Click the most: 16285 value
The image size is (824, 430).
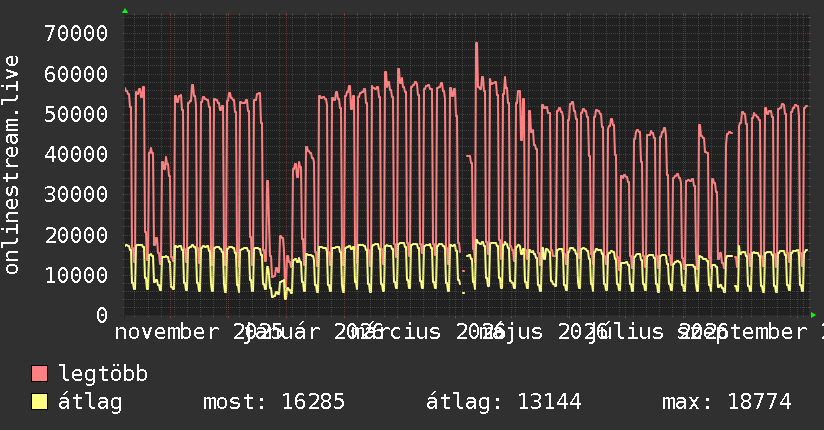pyautogui.click(x=274, y=402)
